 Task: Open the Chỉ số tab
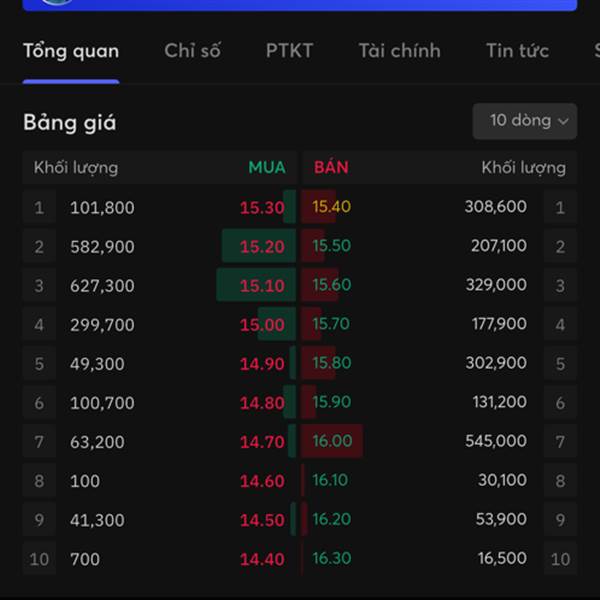pos(192,51)
